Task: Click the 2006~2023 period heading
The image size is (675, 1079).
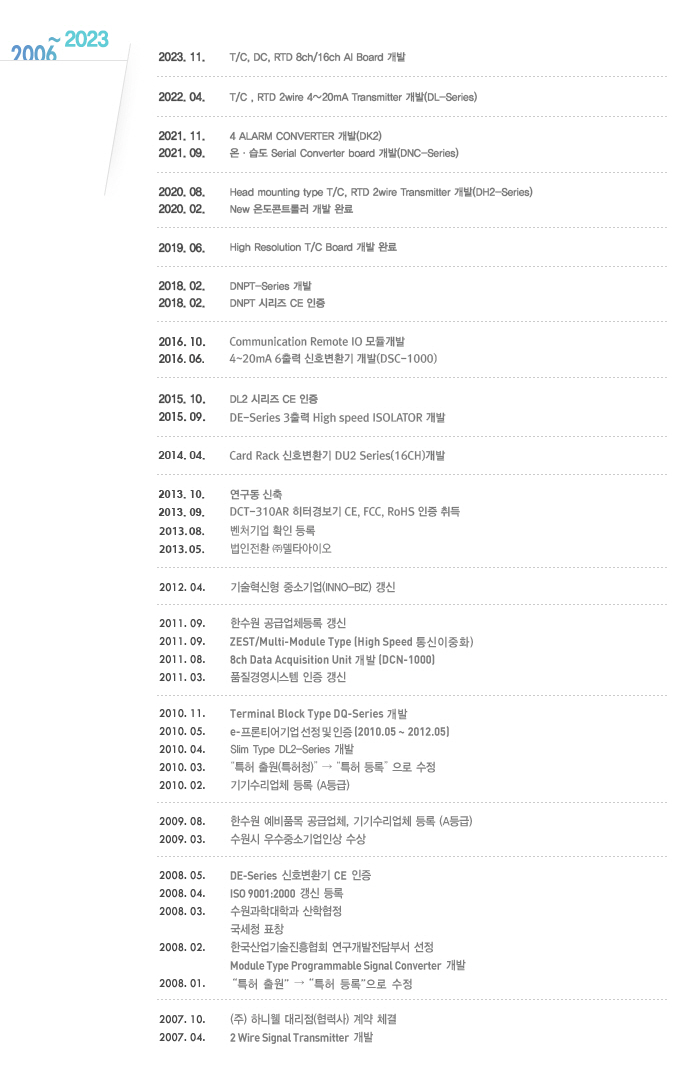Action: point(60,45)
